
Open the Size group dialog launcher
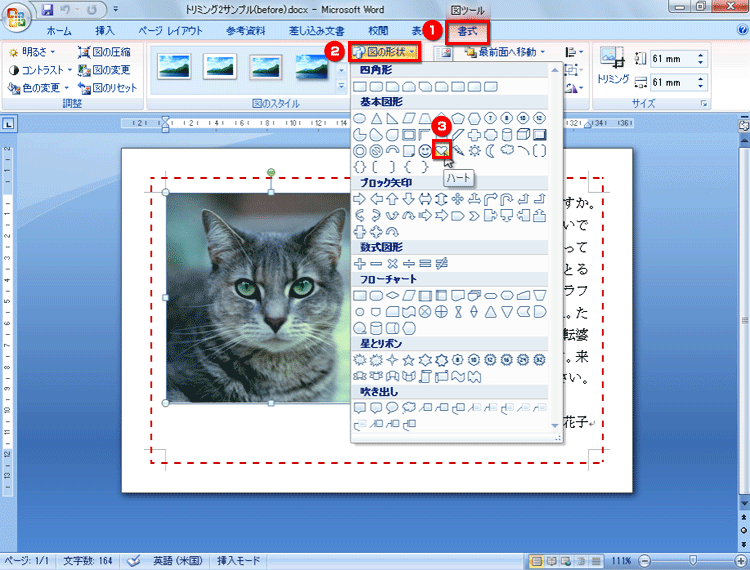[x=704, y=103]
